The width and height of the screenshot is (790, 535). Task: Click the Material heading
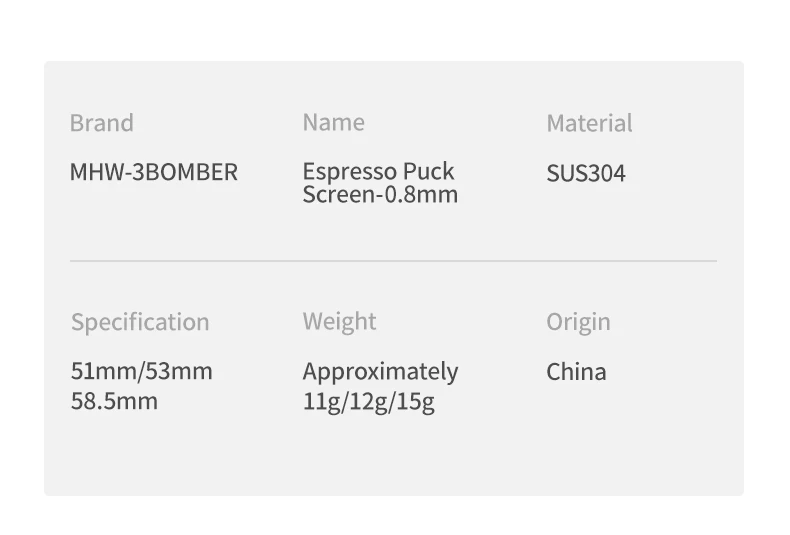589,123
